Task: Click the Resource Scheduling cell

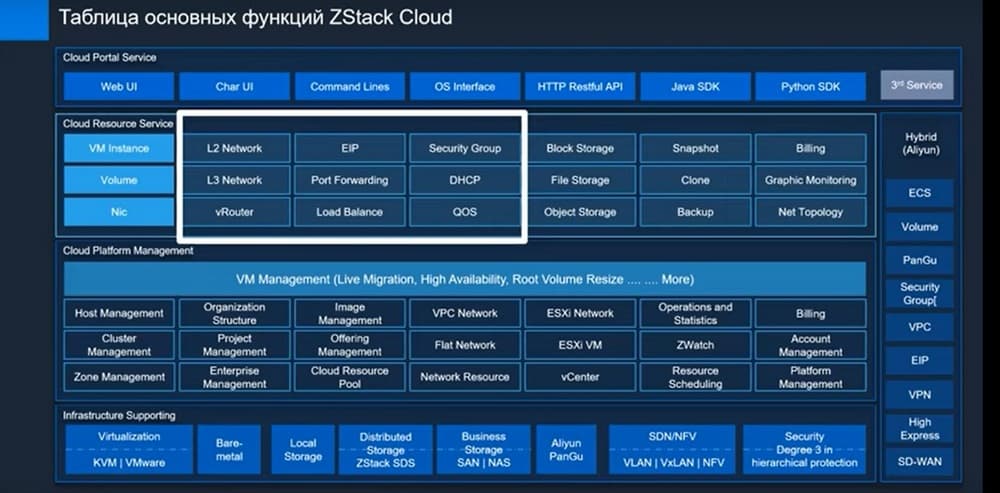Action: click(x=695, y=377)
